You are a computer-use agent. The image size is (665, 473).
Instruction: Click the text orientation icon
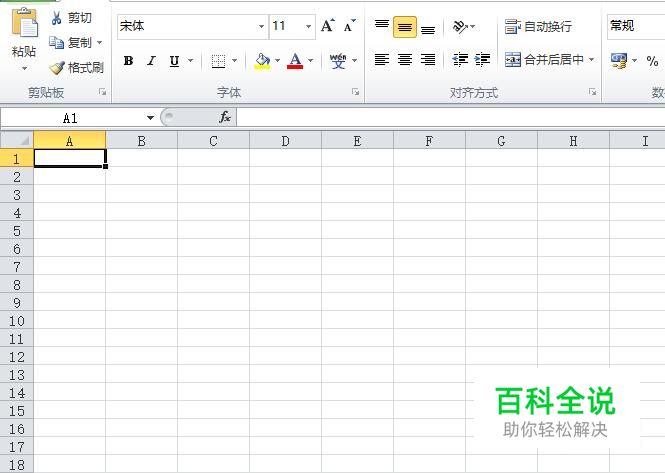pos(460,27)
